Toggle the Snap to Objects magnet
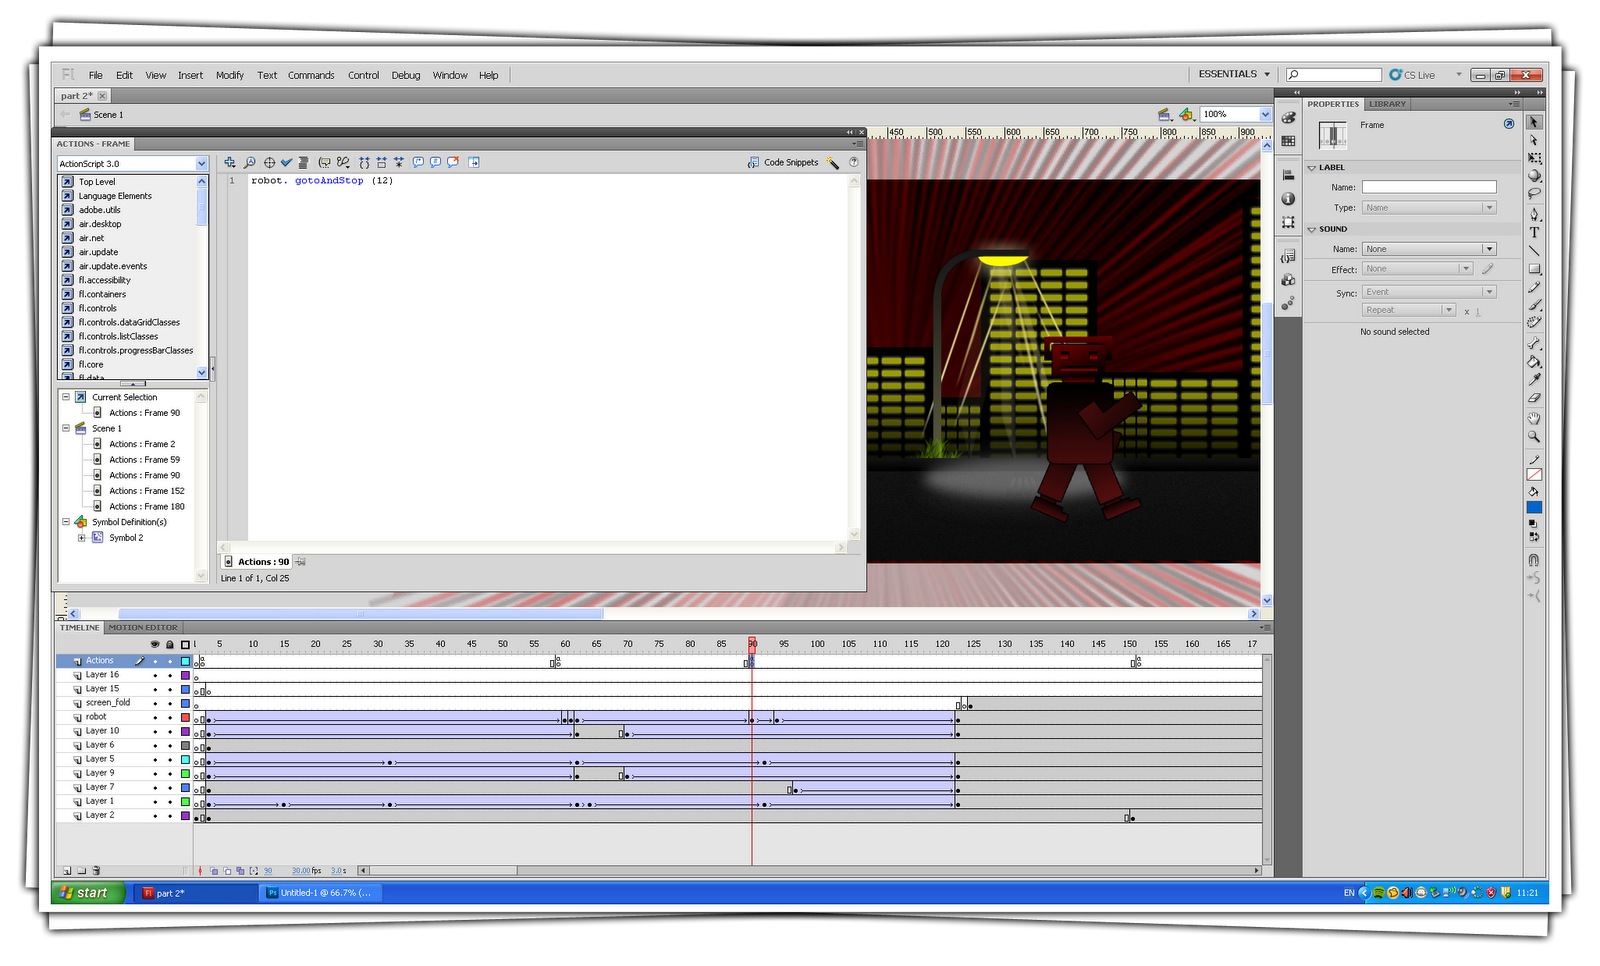Image resolution: width=1600 pixels, height=966 pixels. coord(1534,560)
